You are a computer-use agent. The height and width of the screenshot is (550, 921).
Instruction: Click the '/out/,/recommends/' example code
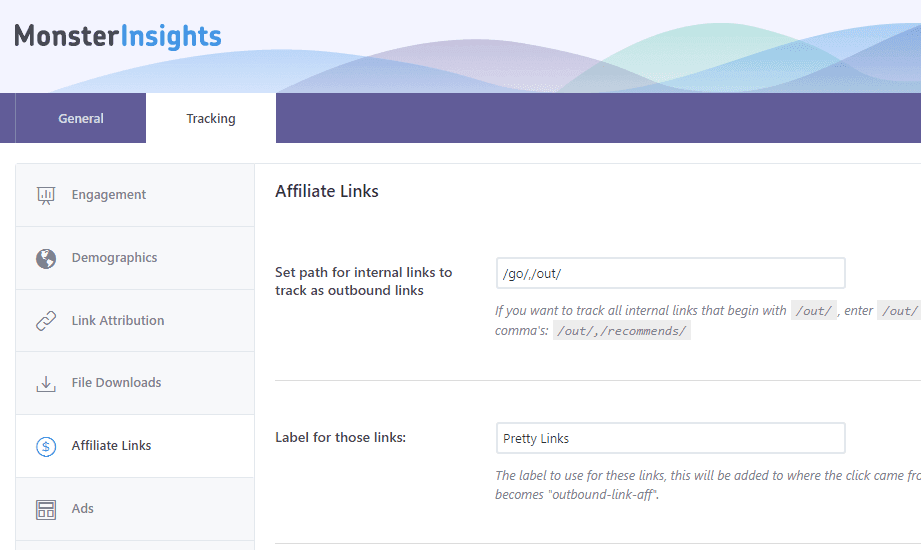point(621,331)
